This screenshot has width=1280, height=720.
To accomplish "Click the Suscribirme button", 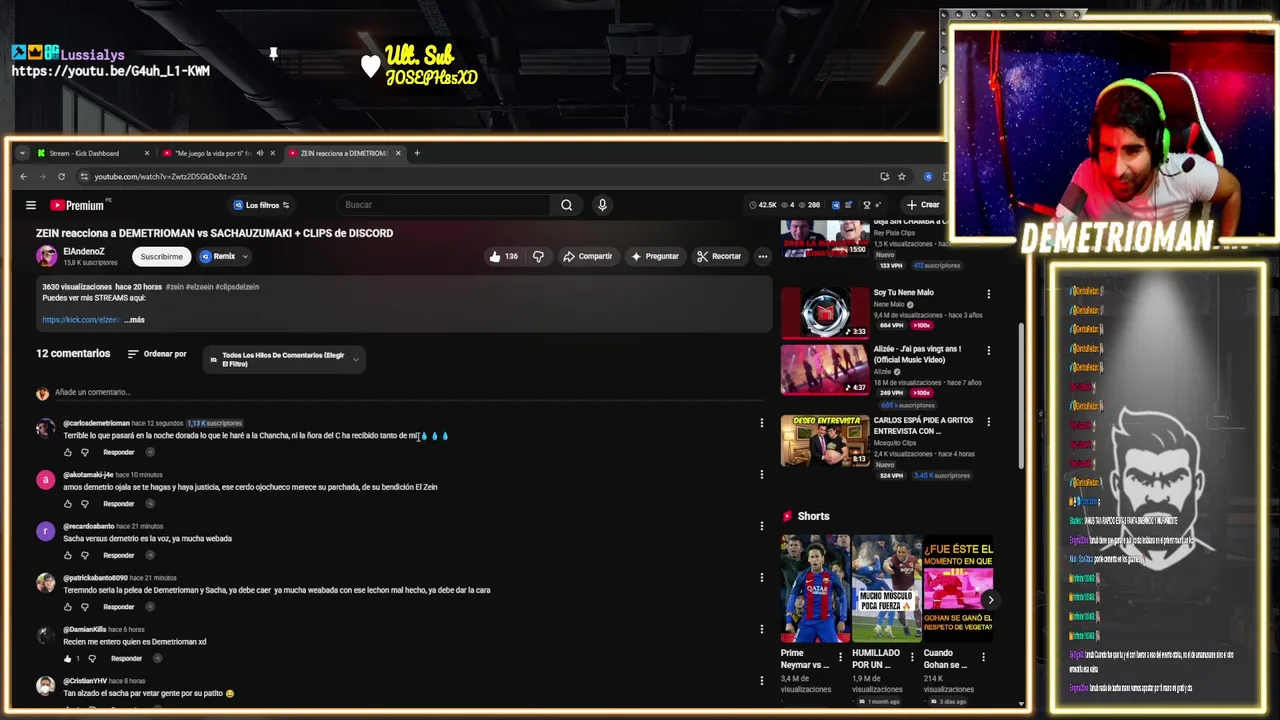I will coord(161,256).
